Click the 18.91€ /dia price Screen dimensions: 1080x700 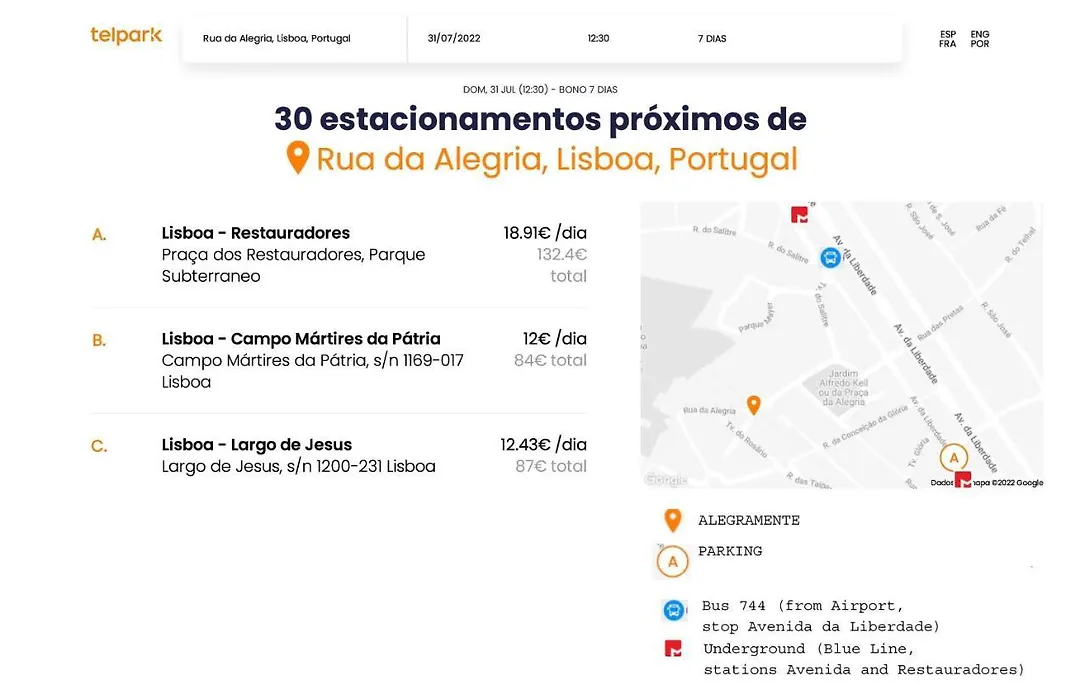[x=545, y=233]
